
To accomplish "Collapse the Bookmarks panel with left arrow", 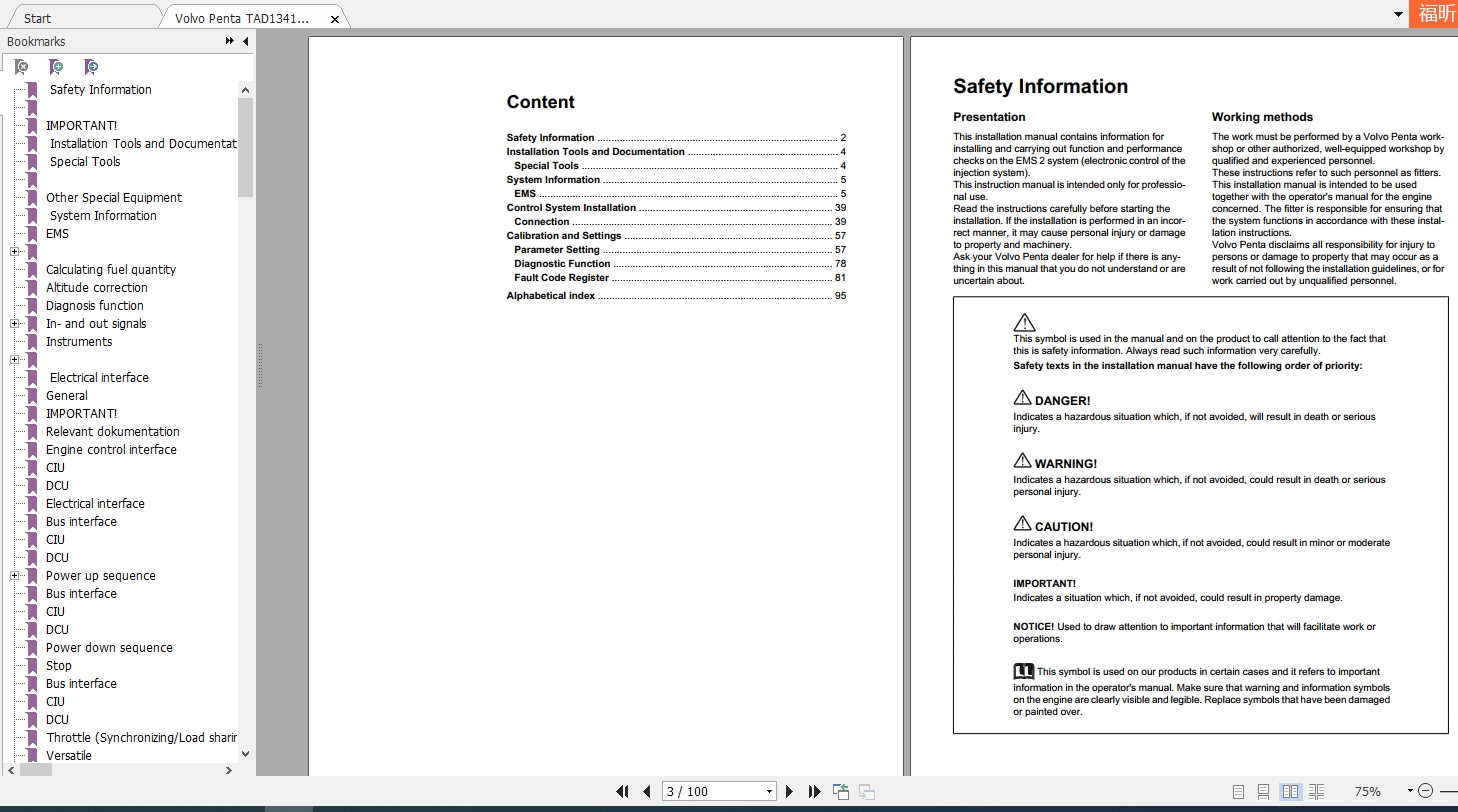I will pyautogui.click(x=245, y=41).
